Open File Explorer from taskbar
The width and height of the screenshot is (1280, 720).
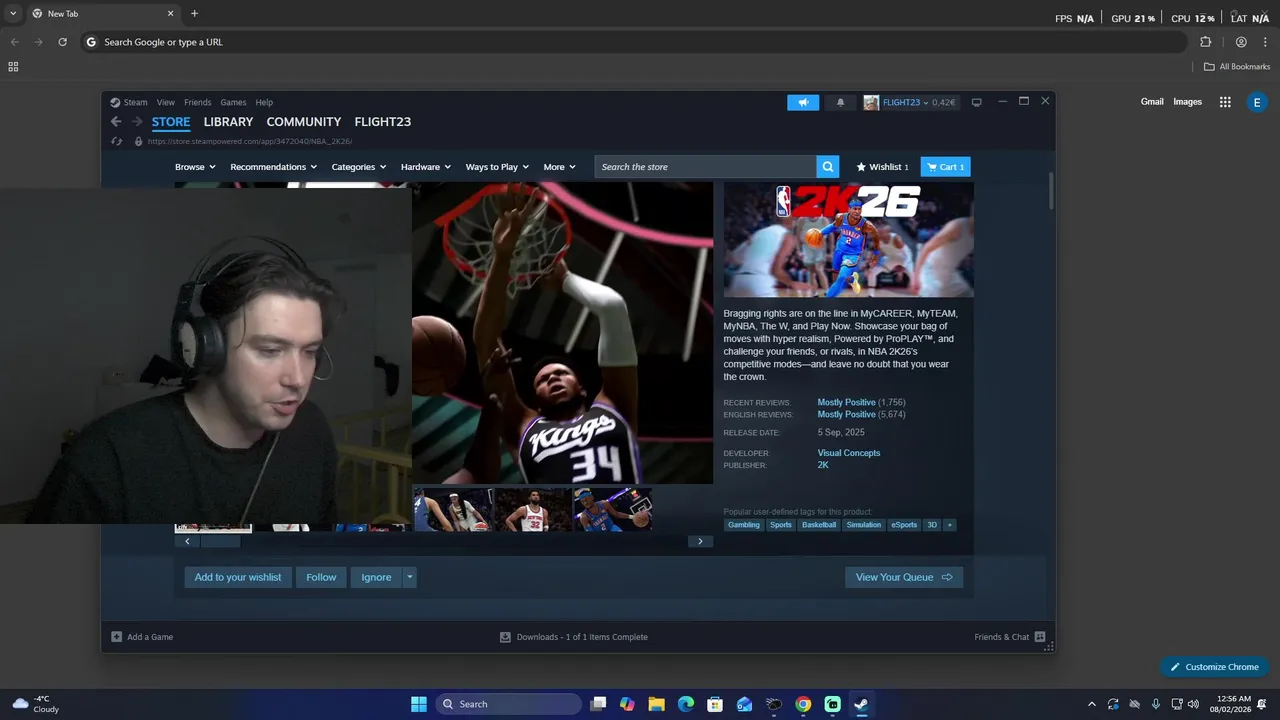[x=656, y=704]
